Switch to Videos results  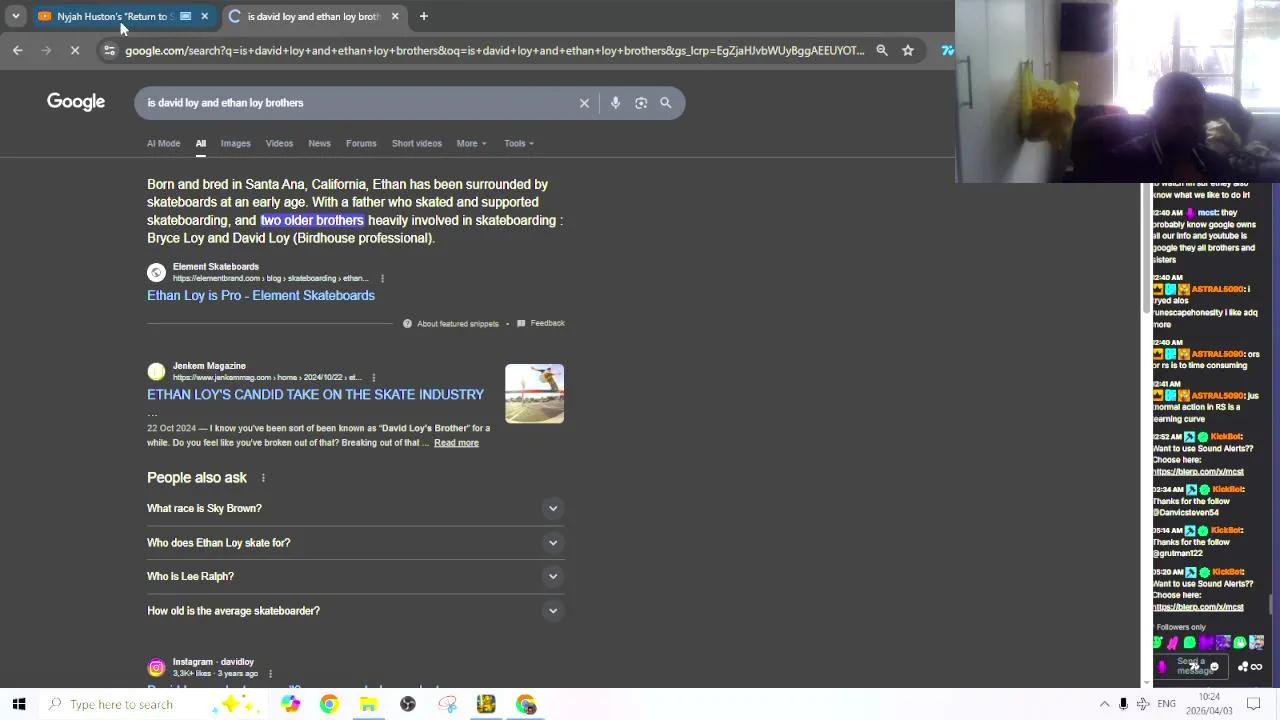pos(279,143)
